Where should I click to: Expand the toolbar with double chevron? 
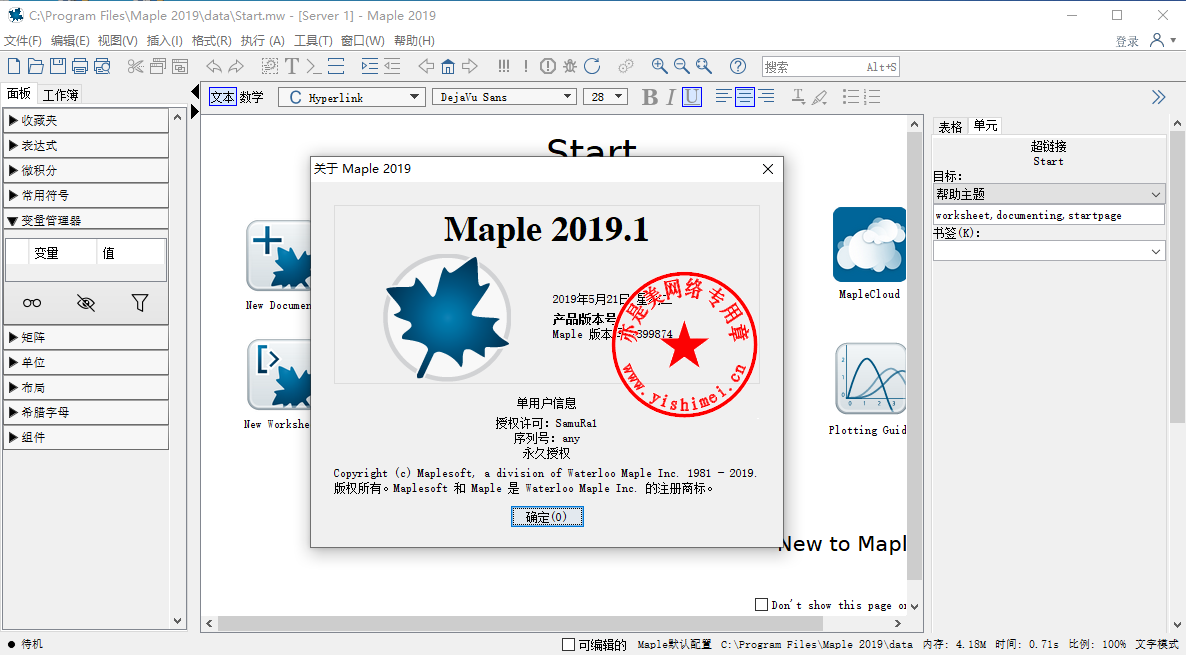[1159, 97]
